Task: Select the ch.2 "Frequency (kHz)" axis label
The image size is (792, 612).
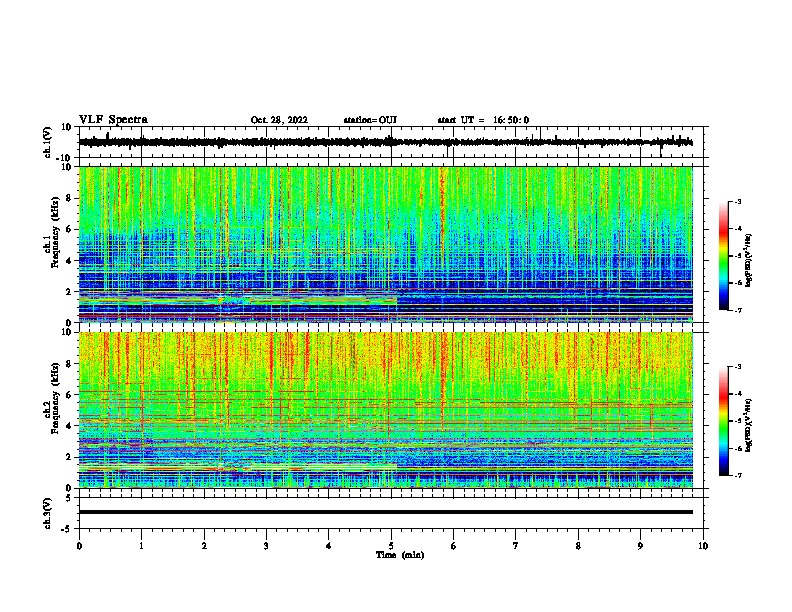Action: click(55, 398)
